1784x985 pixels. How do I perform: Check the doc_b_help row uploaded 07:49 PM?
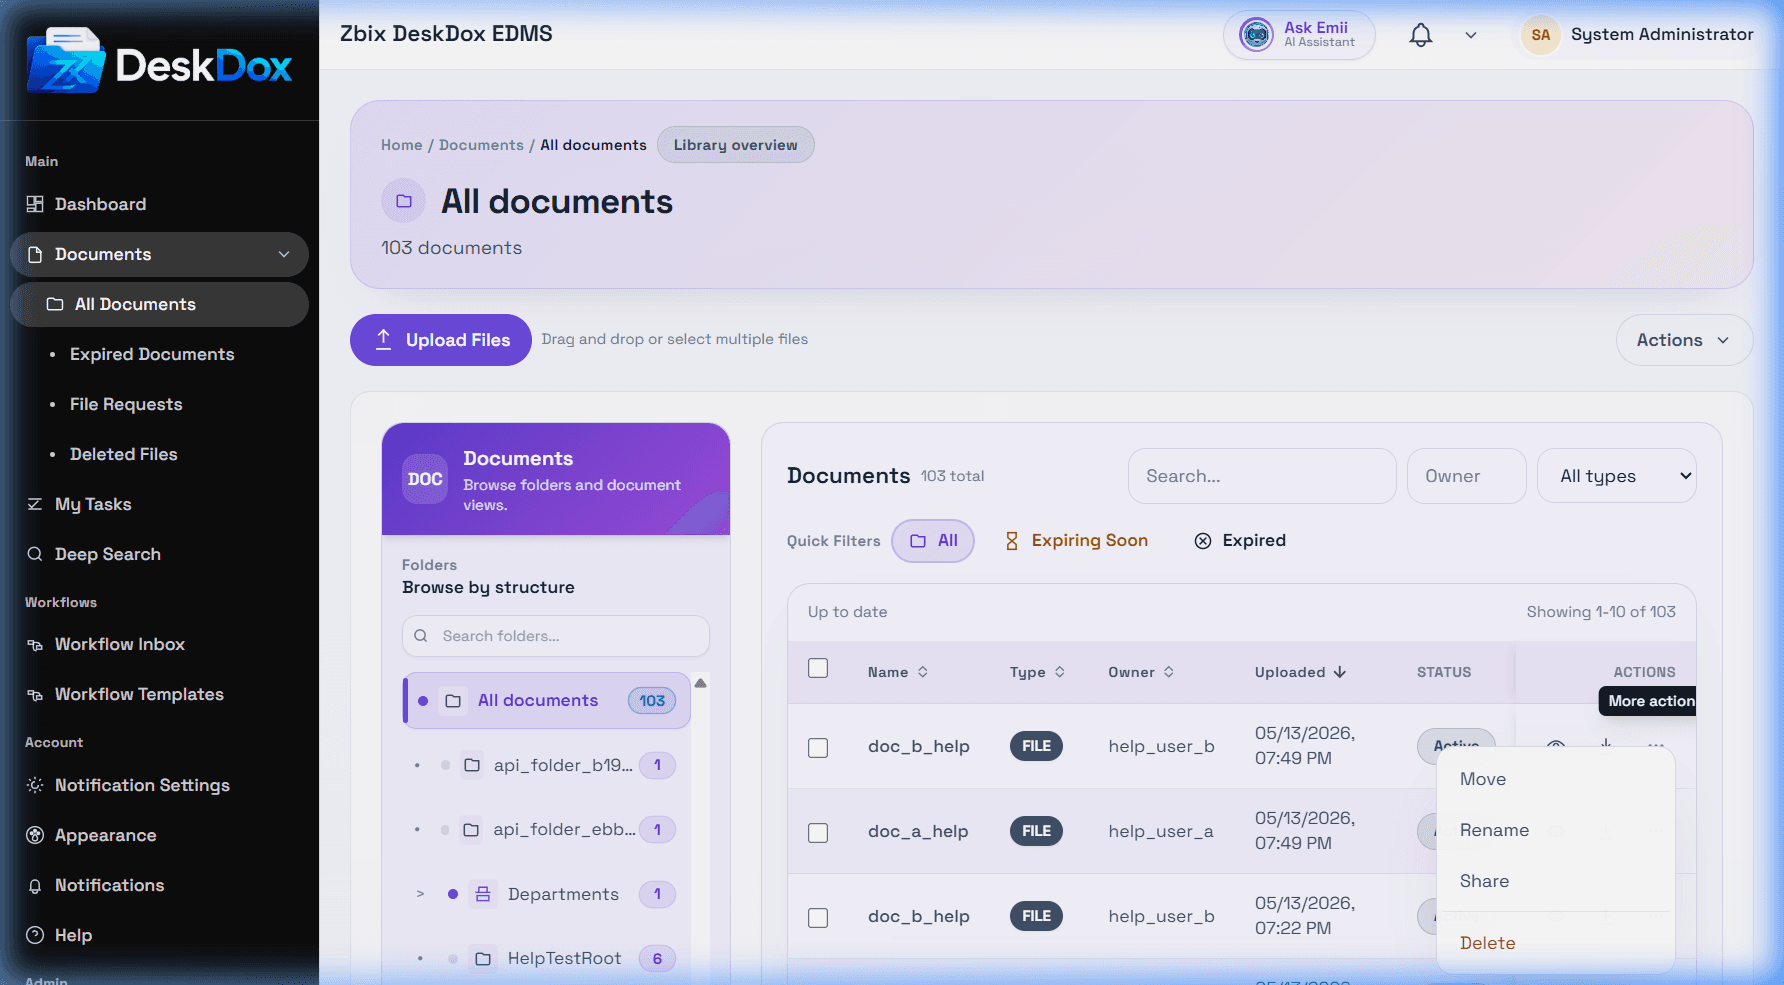(818, 748)
